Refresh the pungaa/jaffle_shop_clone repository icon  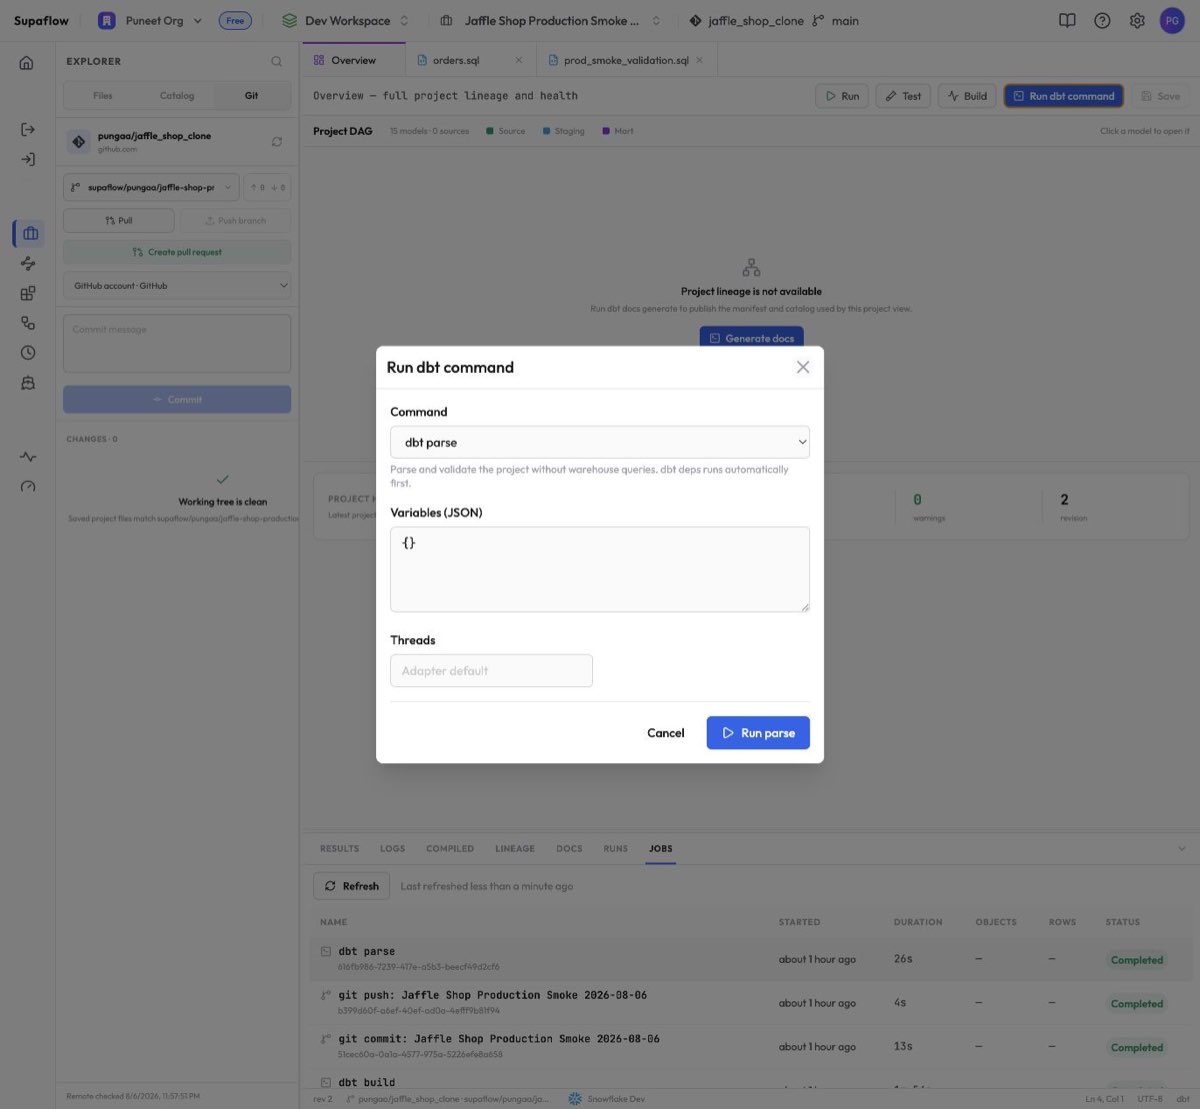click(x=277, y=141)
